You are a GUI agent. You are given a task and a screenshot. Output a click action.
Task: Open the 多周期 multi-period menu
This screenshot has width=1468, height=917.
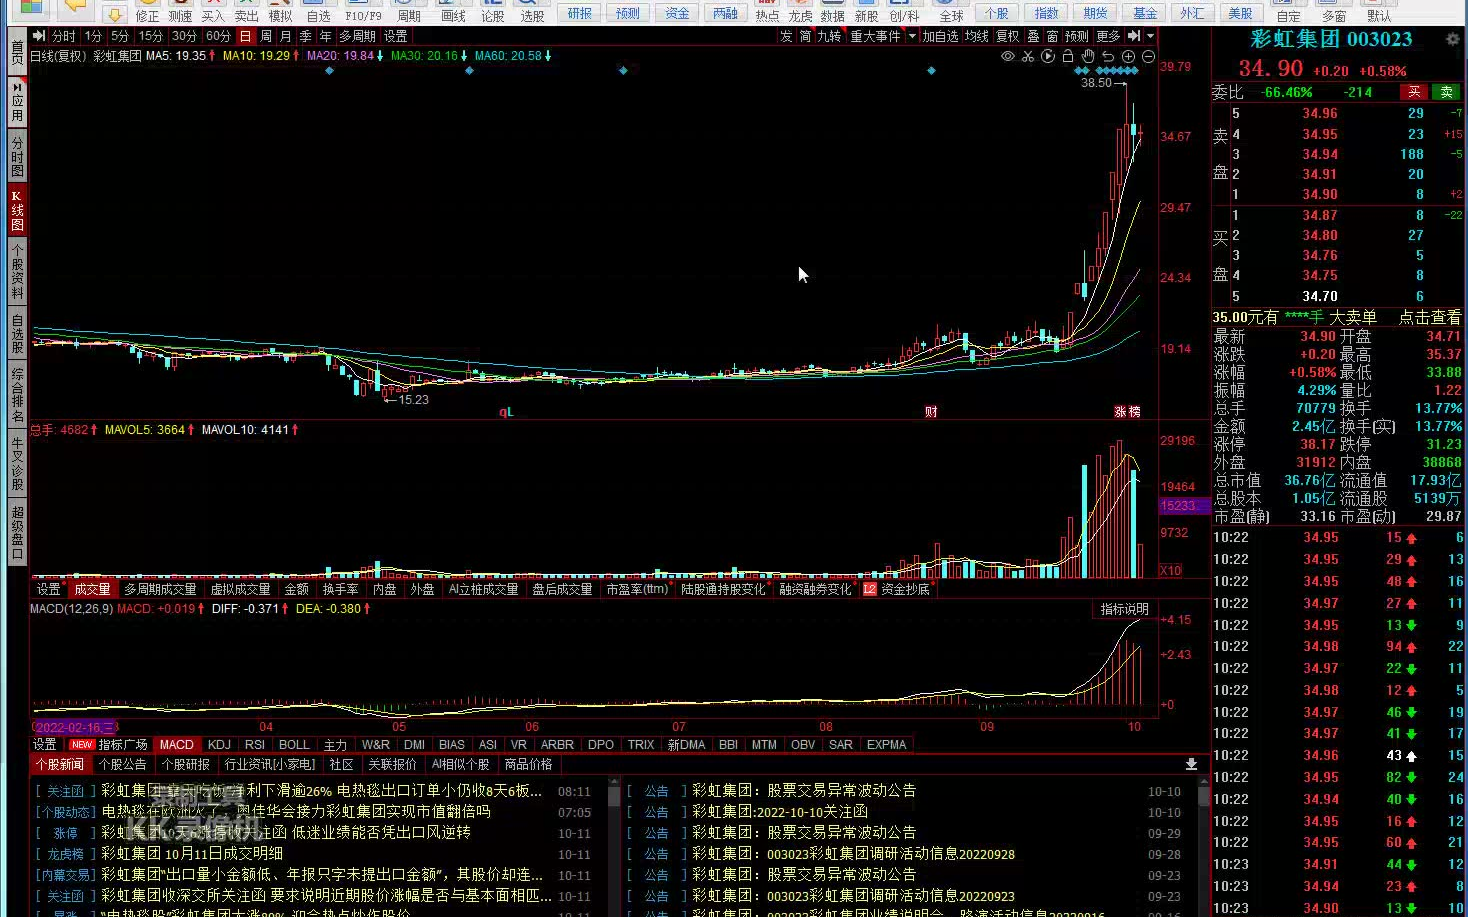pos(357,36)
